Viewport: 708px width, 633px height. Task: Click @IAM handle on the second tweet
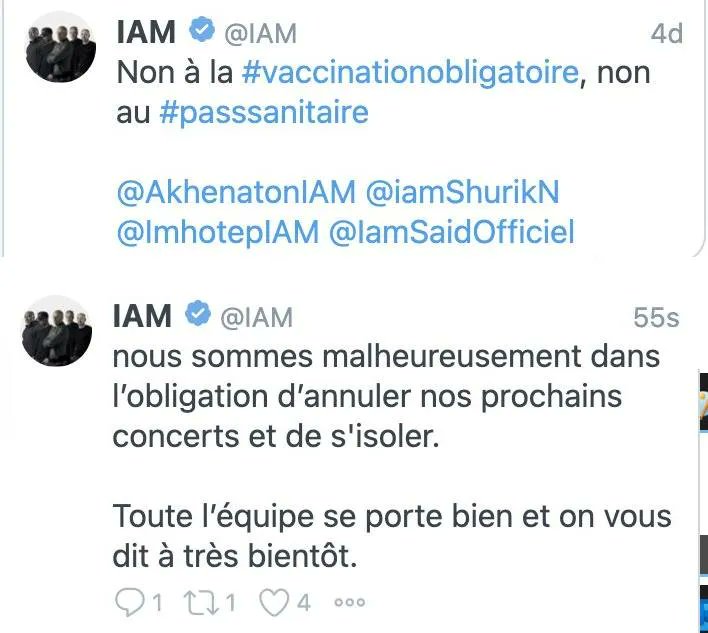pyautogui.click(x=256, y=317)
